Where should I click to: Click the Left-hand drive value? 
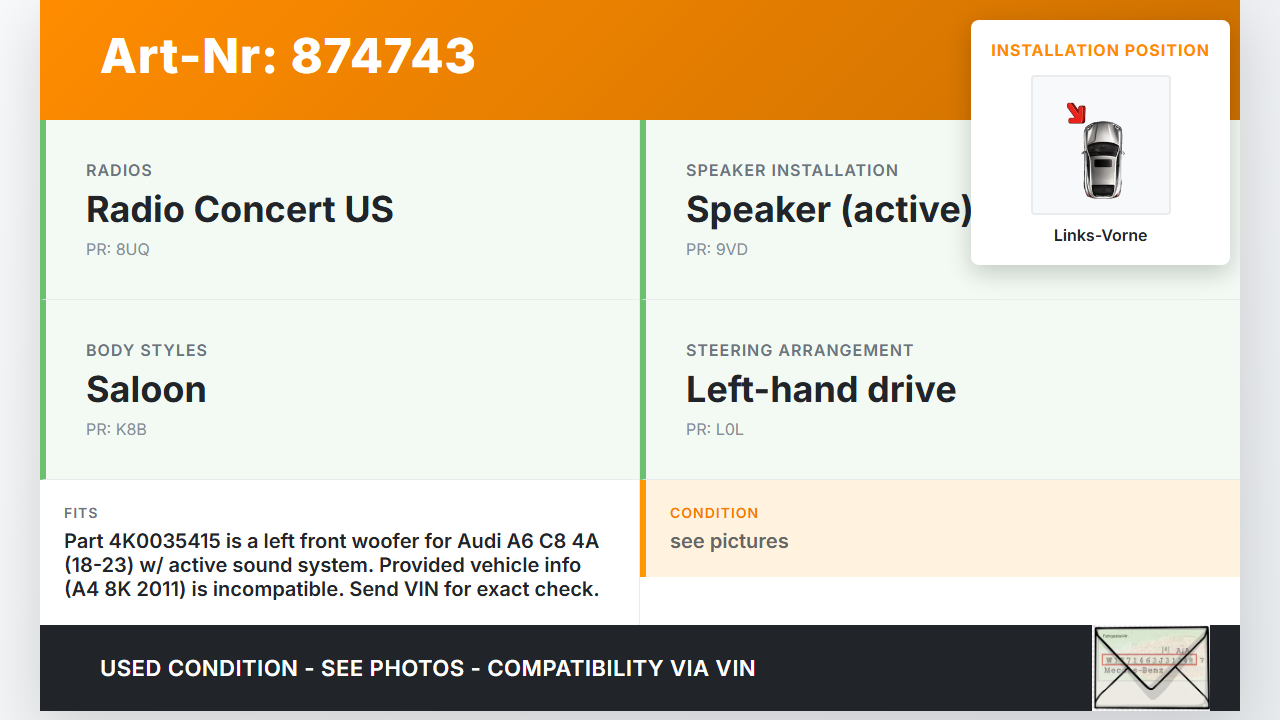click(821, 390)
